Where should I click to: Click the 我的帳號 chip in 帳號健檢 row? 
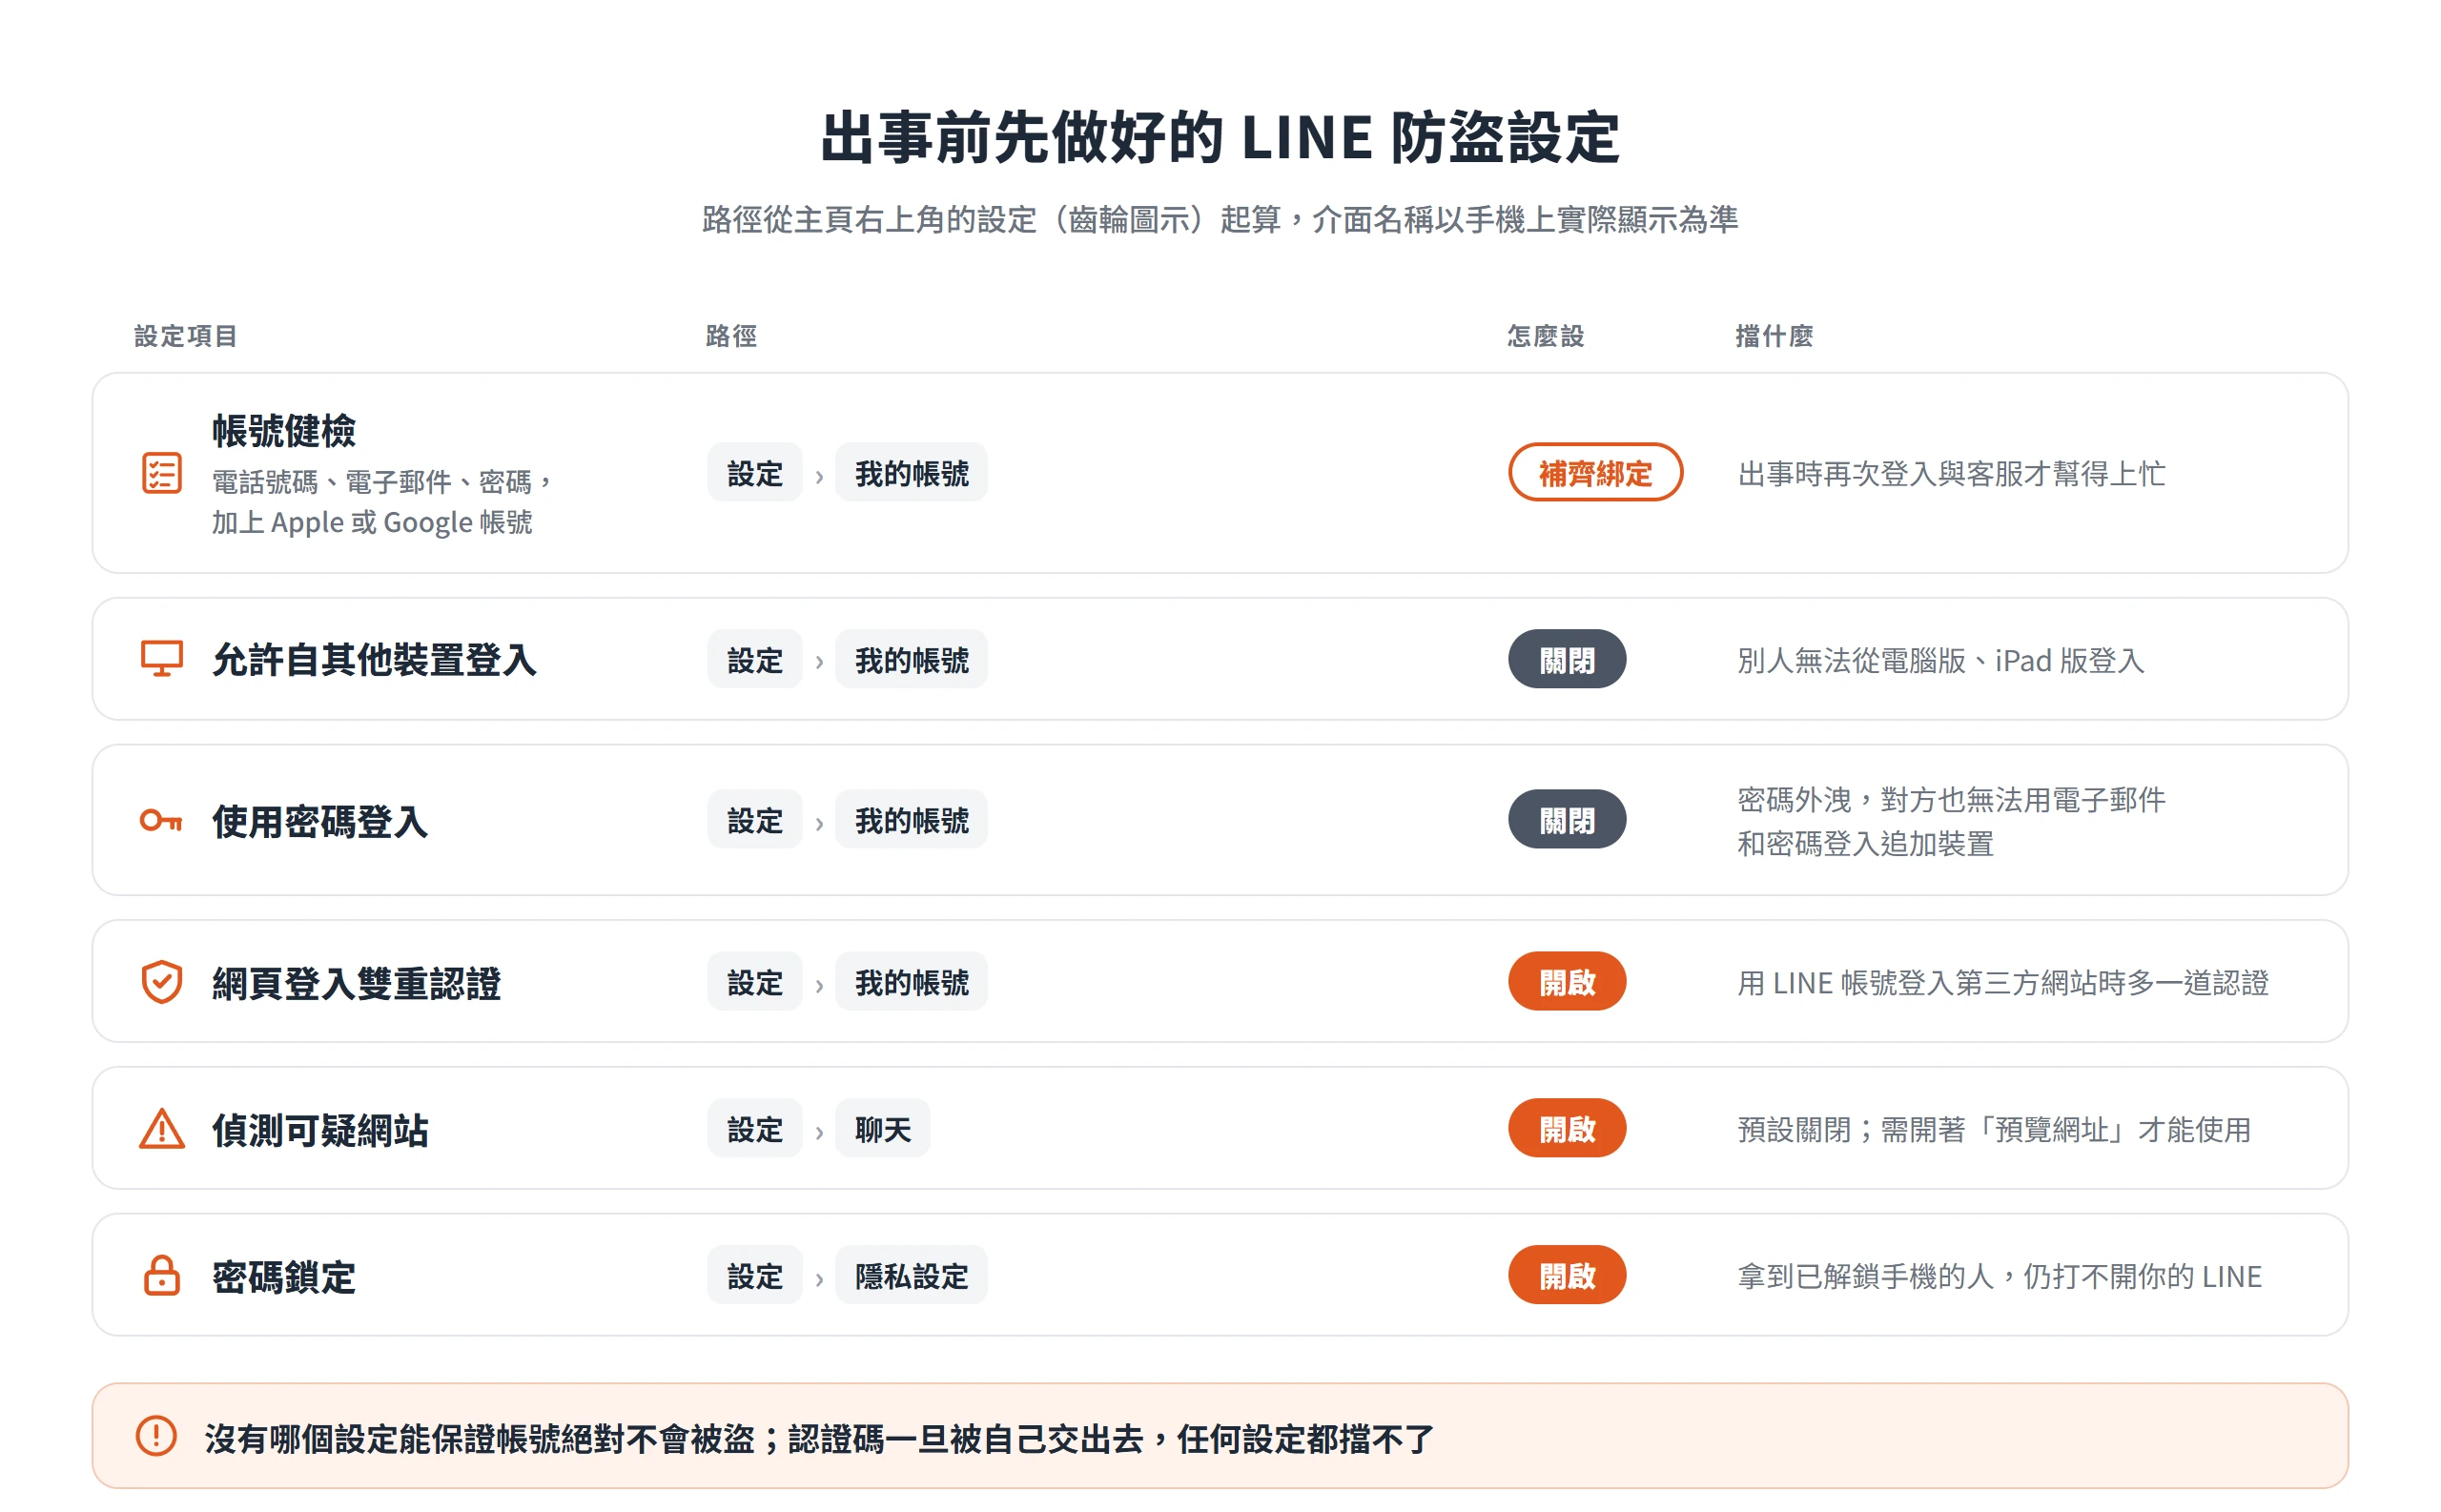pos(911,472)
